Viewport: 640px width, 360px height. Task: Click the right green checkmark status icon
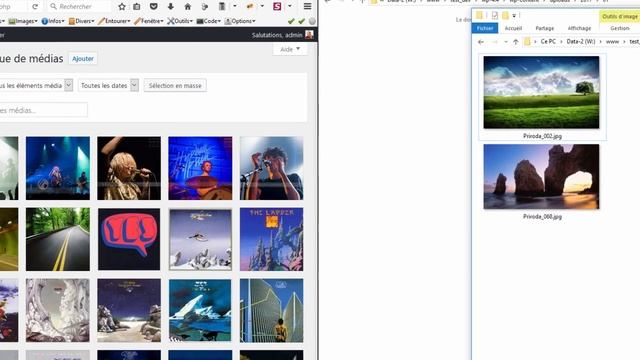point(302,21)
